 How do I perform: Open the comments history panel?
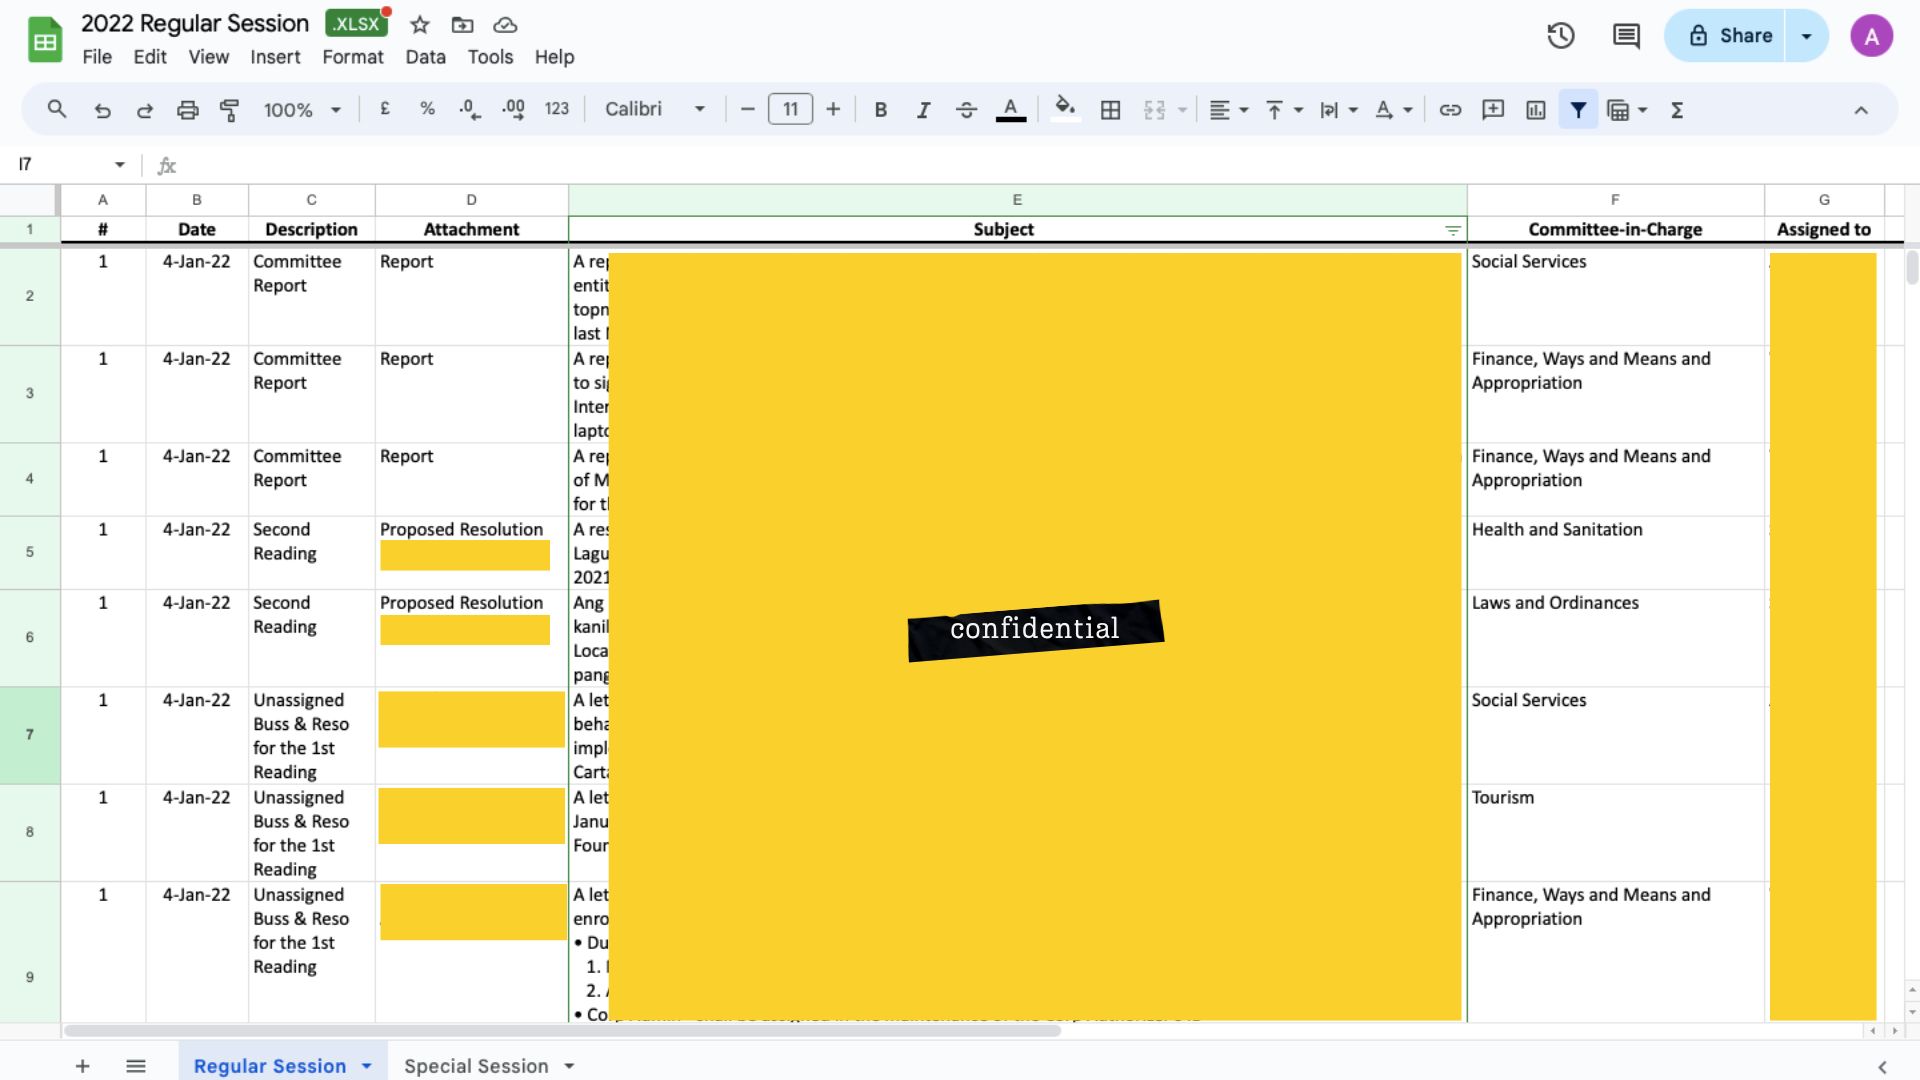pyautogui.click(x=1626, y=36)
